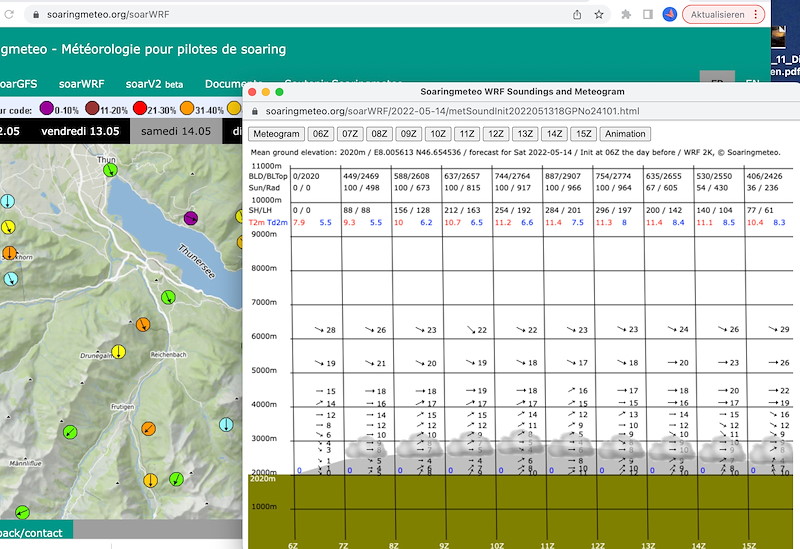
Task: Open the feedback/contact link
Action: (x=31, y=533)
